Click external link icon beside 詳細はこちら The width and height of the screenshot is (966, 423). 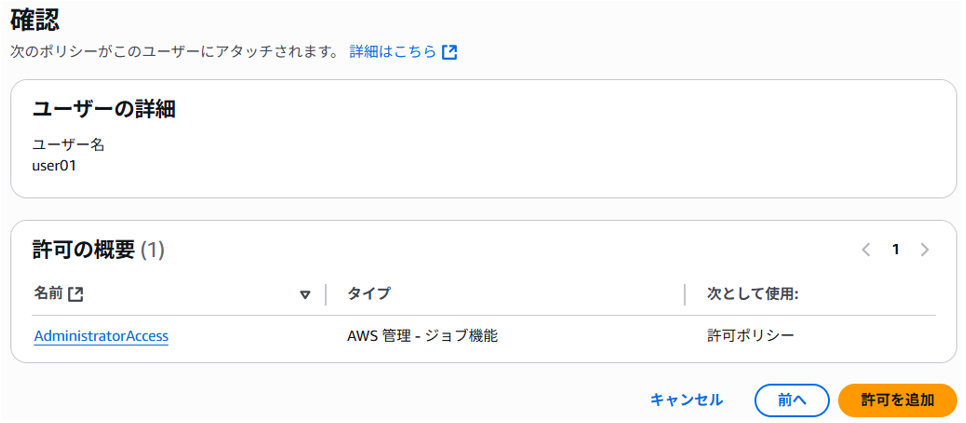click(450, 52)
